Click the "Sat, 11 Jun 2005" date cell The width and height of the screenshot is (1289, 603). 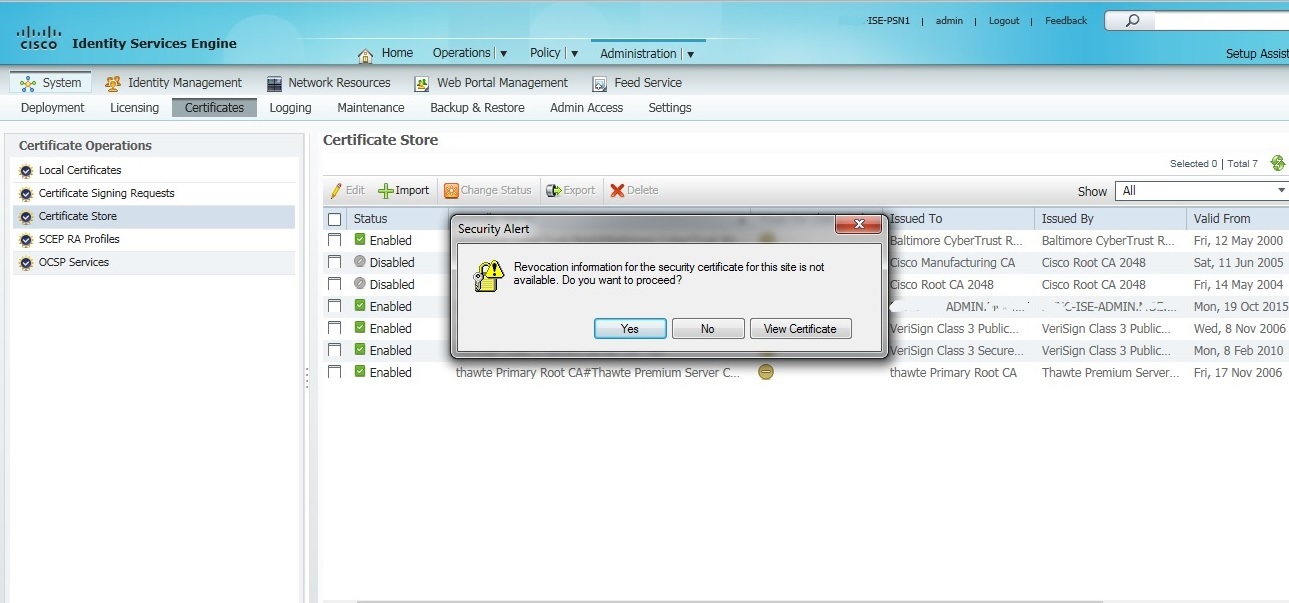coord(1239,263)
